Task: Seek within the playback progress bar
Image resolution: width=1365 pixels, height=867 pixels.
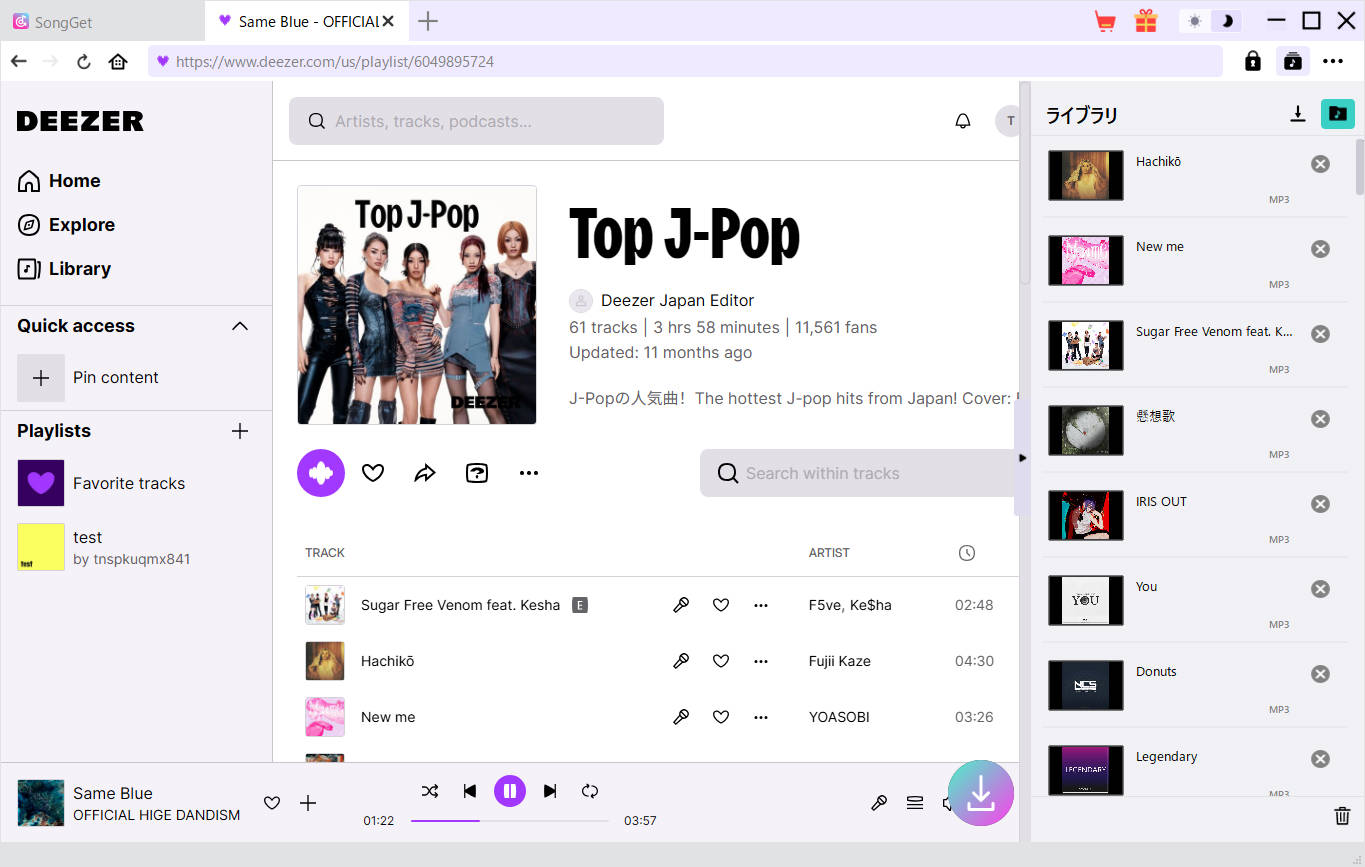Action: (x=510, y=821)
